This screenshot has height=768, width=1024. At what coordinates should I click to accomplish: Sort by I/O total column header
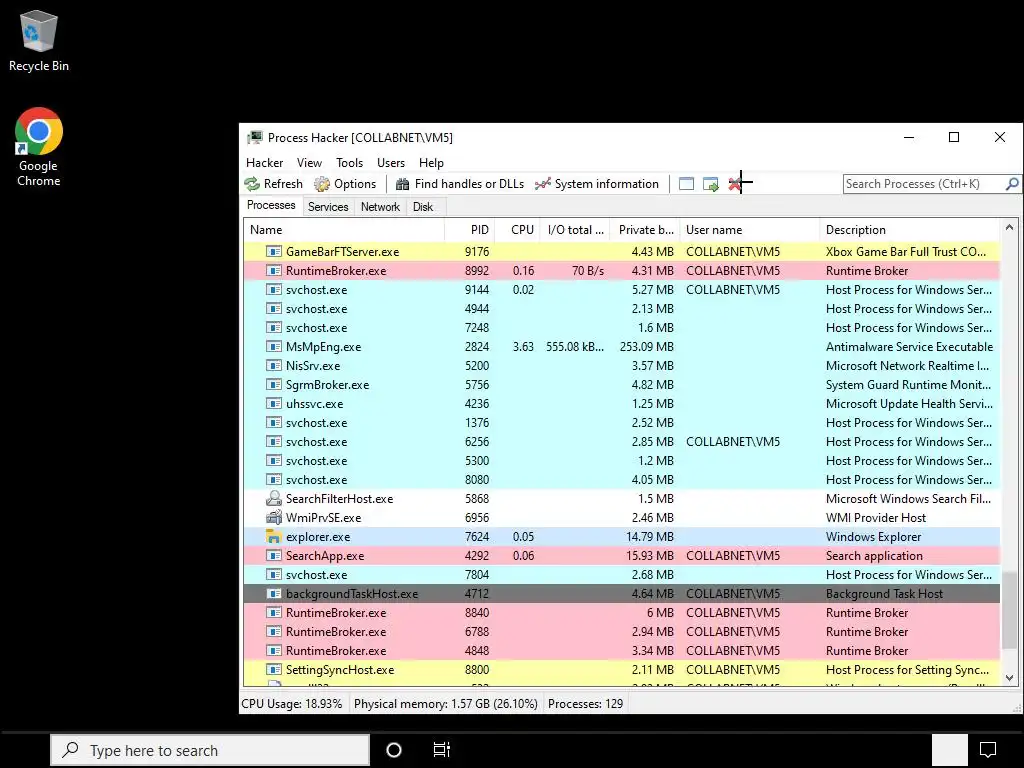575,230
